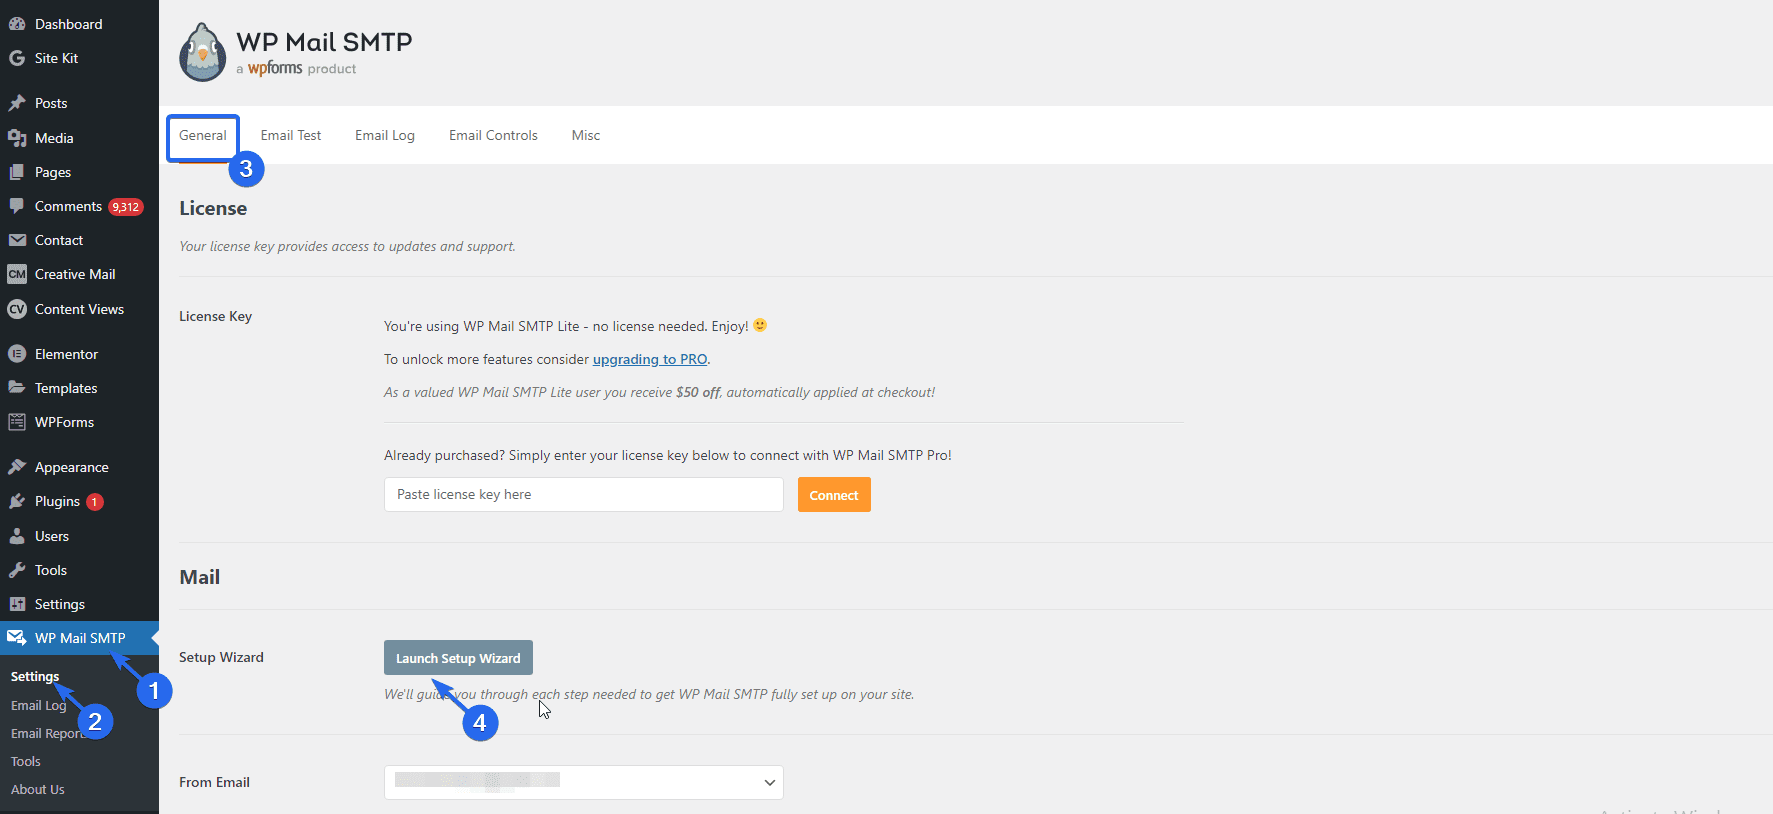
Task: Click the orange Connect button
Action: click(834, 495)
